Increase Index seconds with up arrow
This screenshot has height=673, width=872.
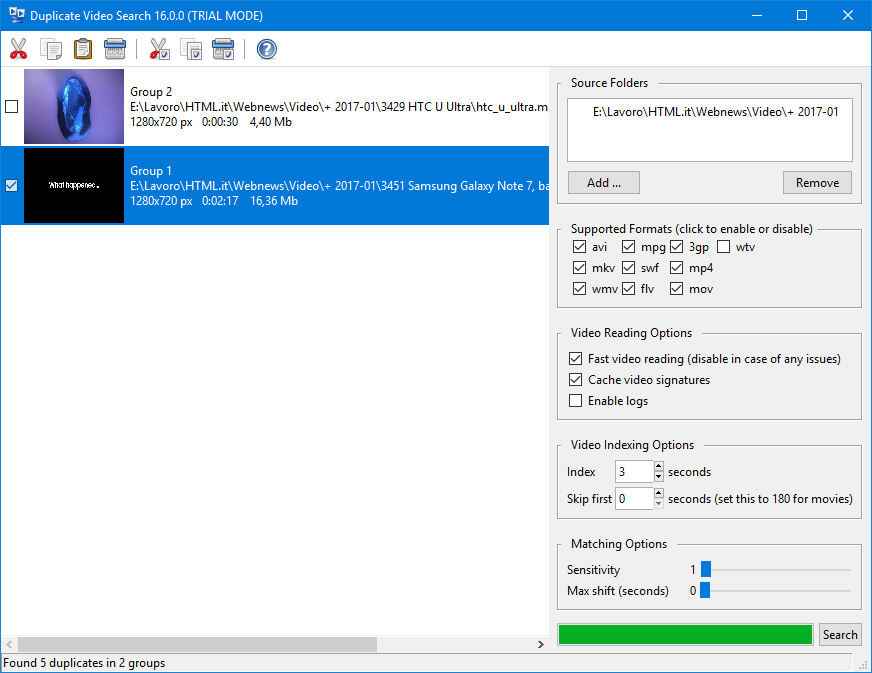[659, 466]
